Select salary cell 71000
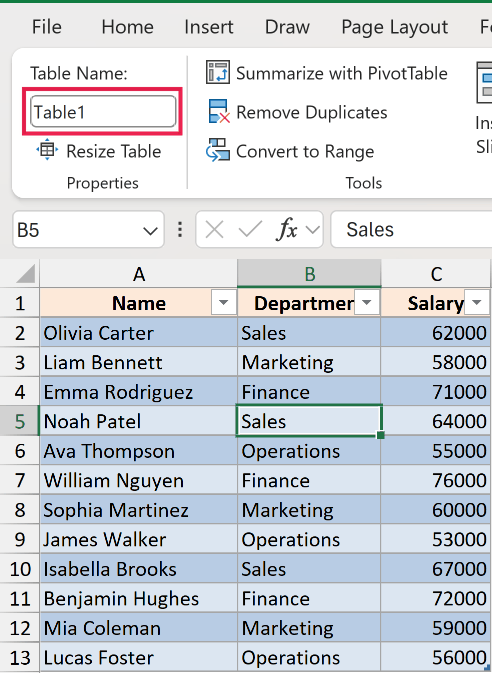This screenshot has width=492, height=673. point(435,392)
